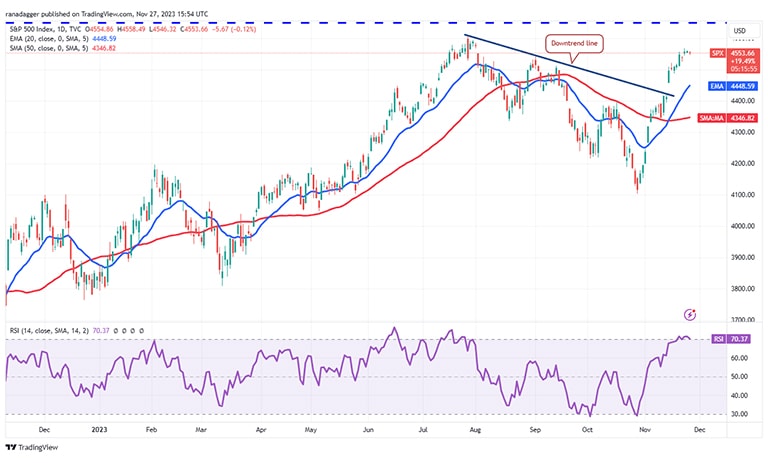Click the 4000.00 price axis label
The height and width of the screenshot is (463, 768).
tap(743, 226)
